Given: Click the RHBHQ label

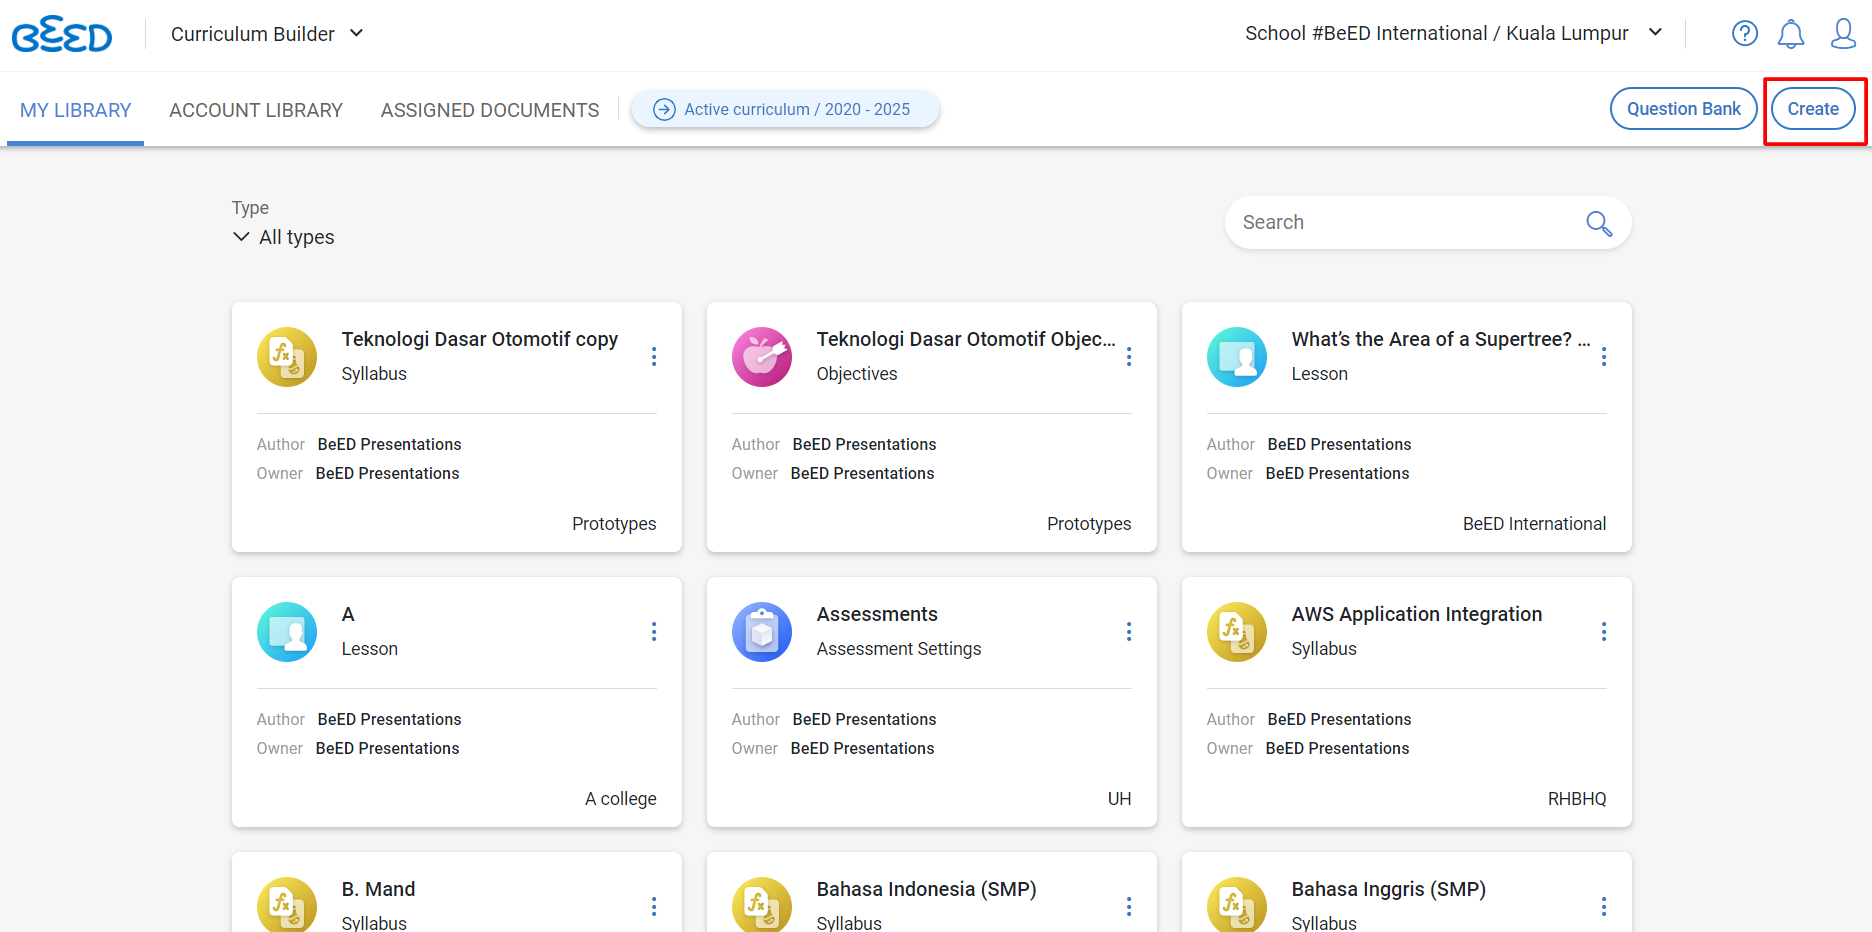Looking at the screenshot, I should 1577,799.
